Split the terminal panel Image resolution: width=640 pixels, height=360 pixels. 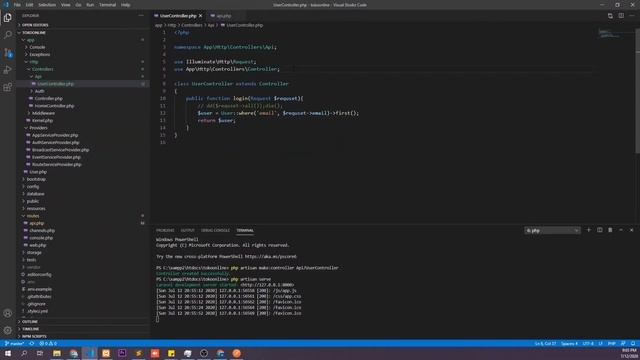point(600,230)
